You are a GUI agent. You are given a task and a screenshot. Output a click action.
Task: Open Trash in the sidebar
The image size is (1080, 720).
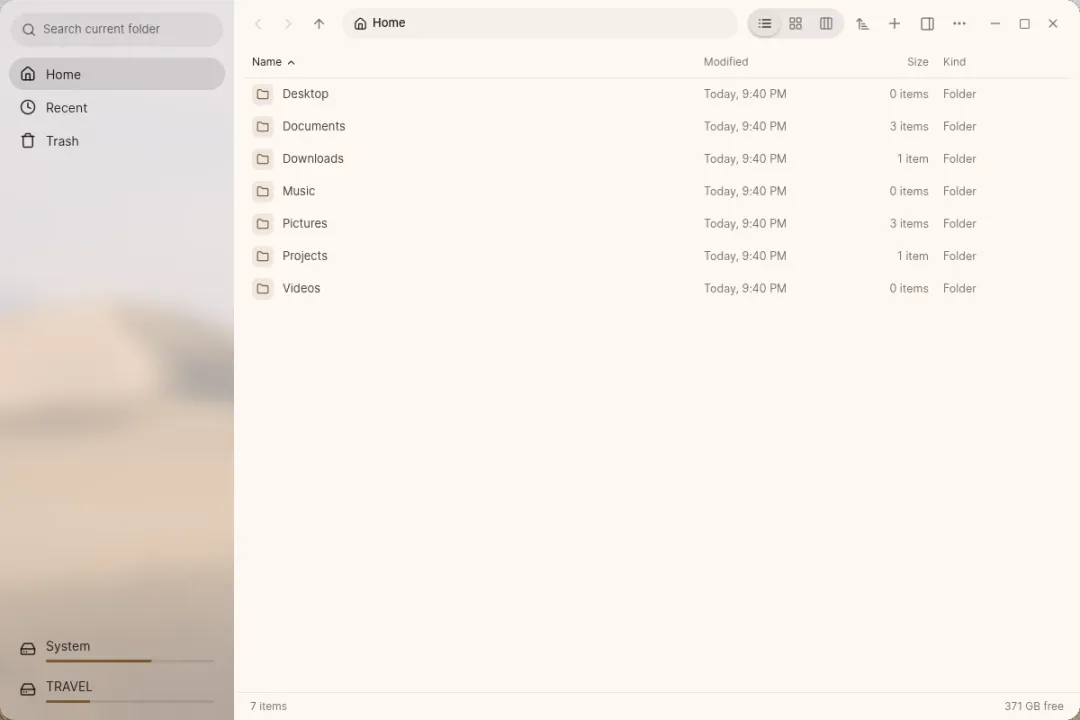117,141
